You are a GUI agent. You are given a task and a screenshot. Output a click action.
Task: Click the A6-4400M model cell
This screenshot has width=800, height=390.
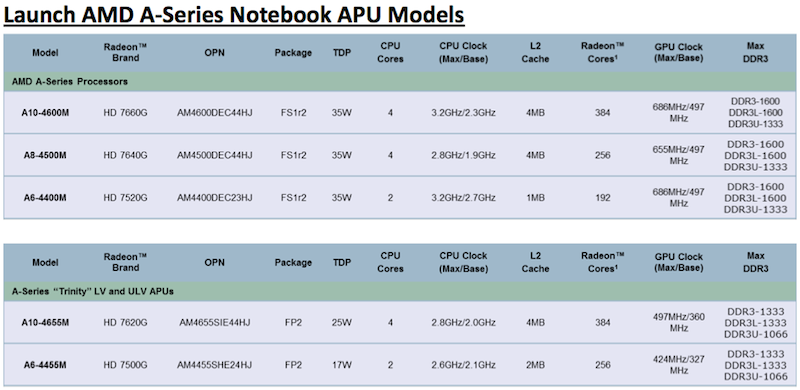pos(45,198)
